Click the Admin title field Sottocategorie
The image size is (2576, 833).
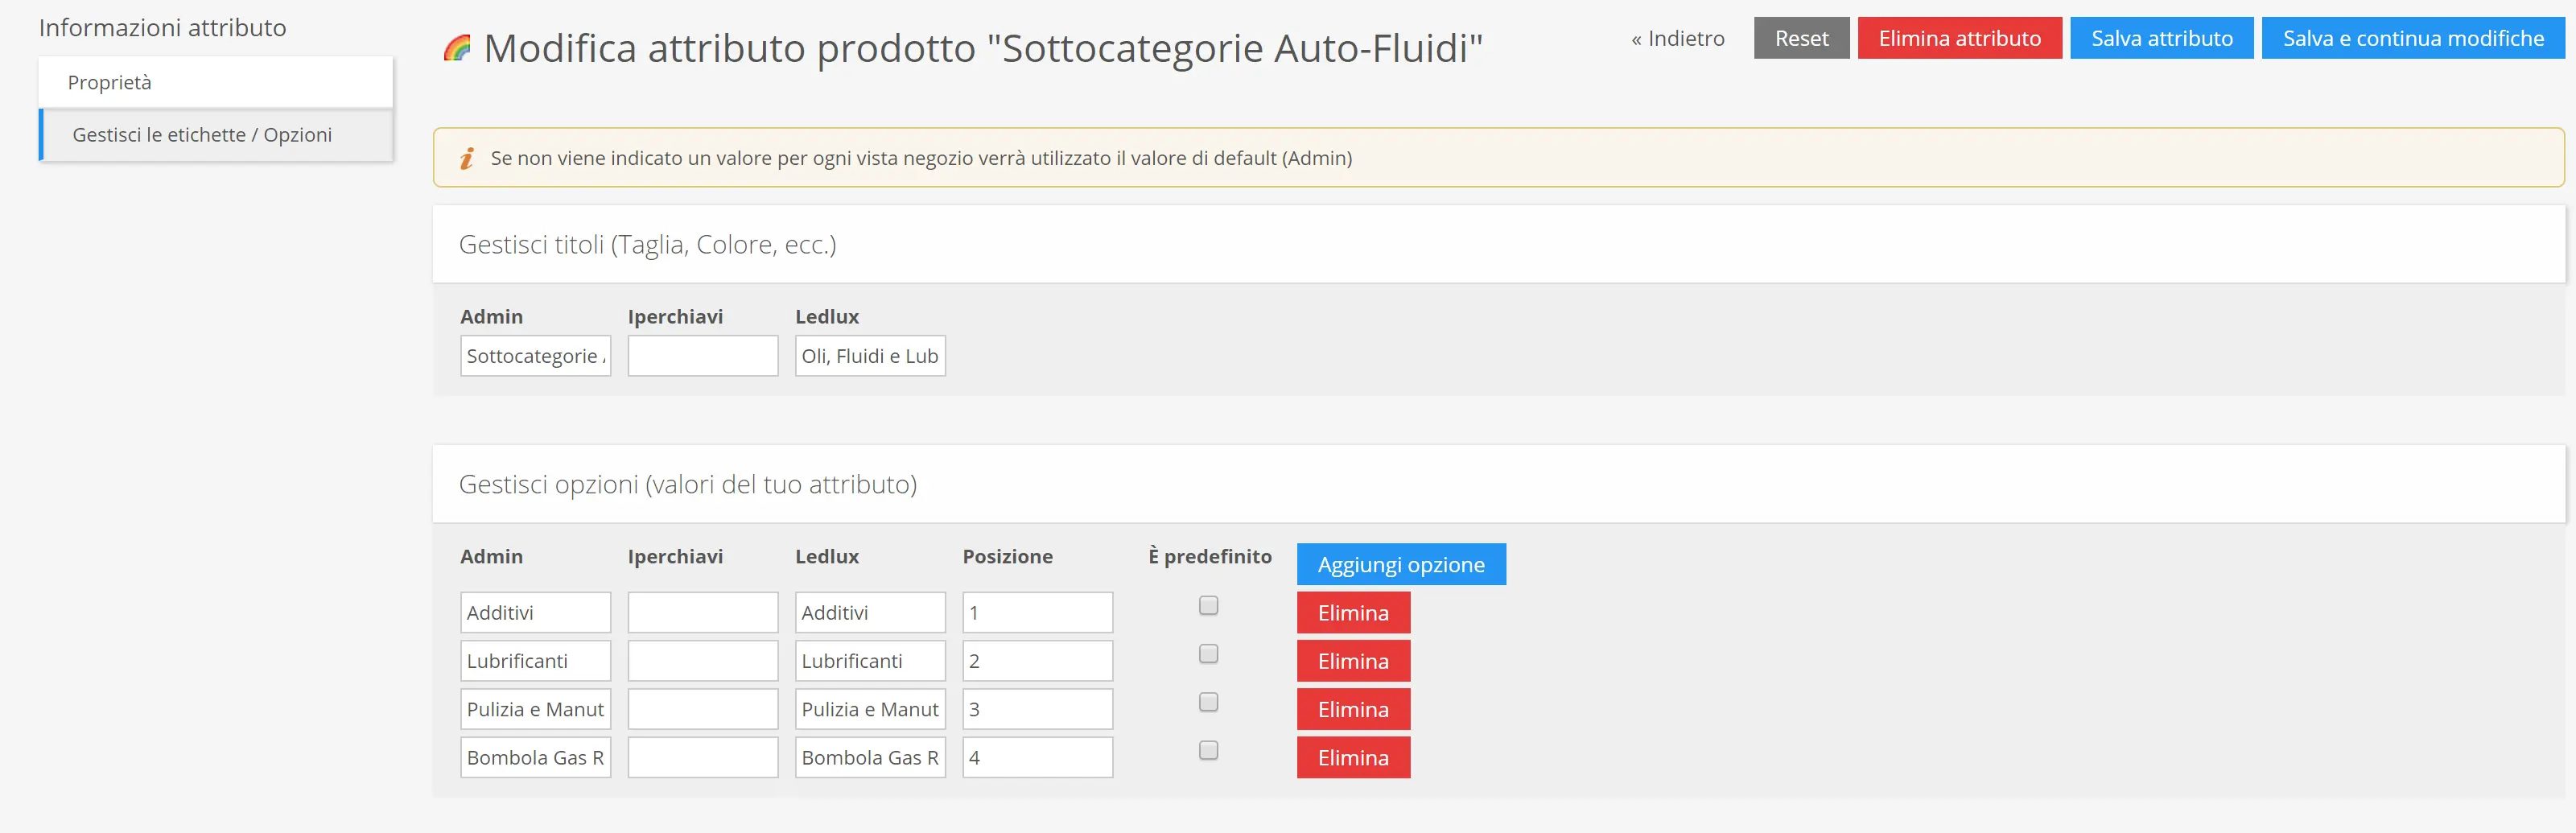click(535, 356)
